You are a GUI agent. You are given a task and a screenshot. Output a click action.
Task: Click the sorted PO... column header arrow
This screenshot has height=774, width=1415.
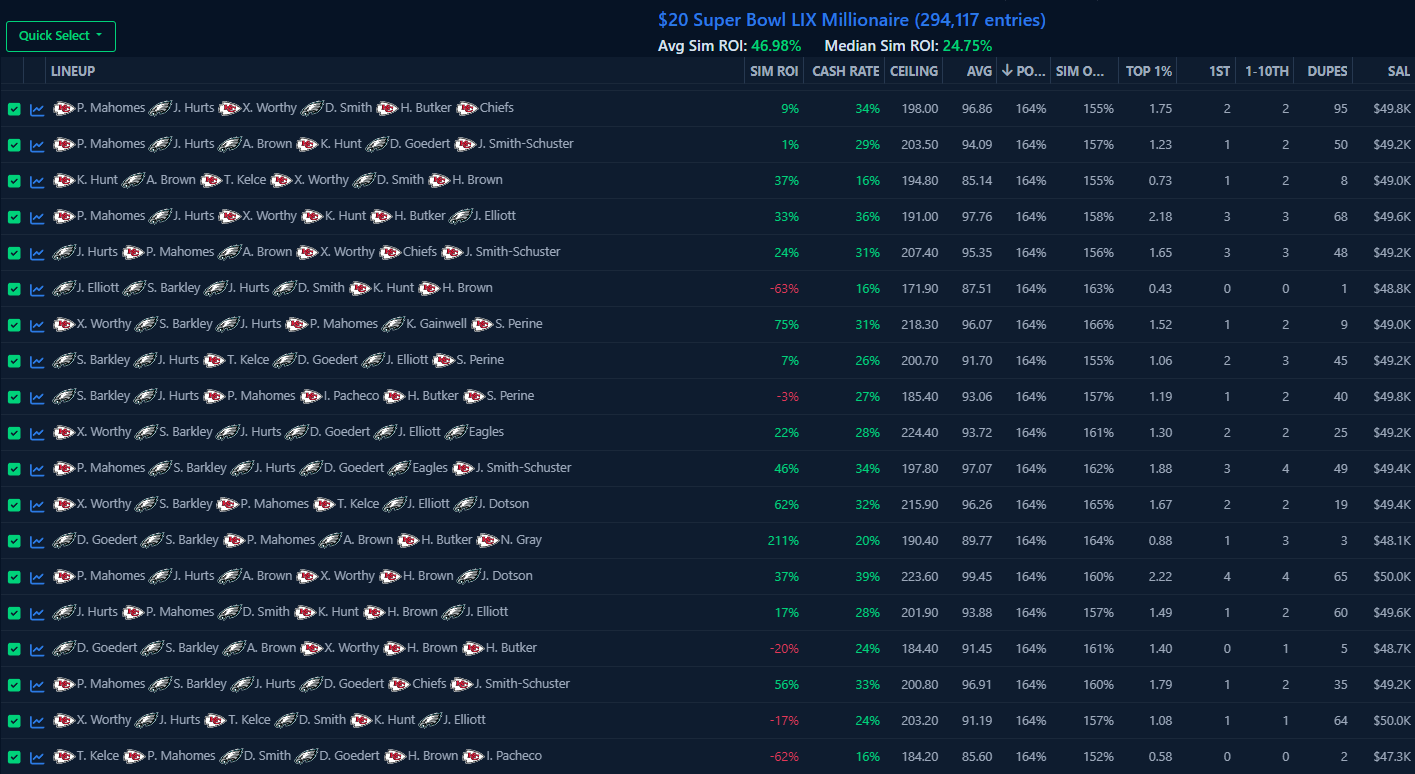pyautogui.click(x=1006, y=71)
